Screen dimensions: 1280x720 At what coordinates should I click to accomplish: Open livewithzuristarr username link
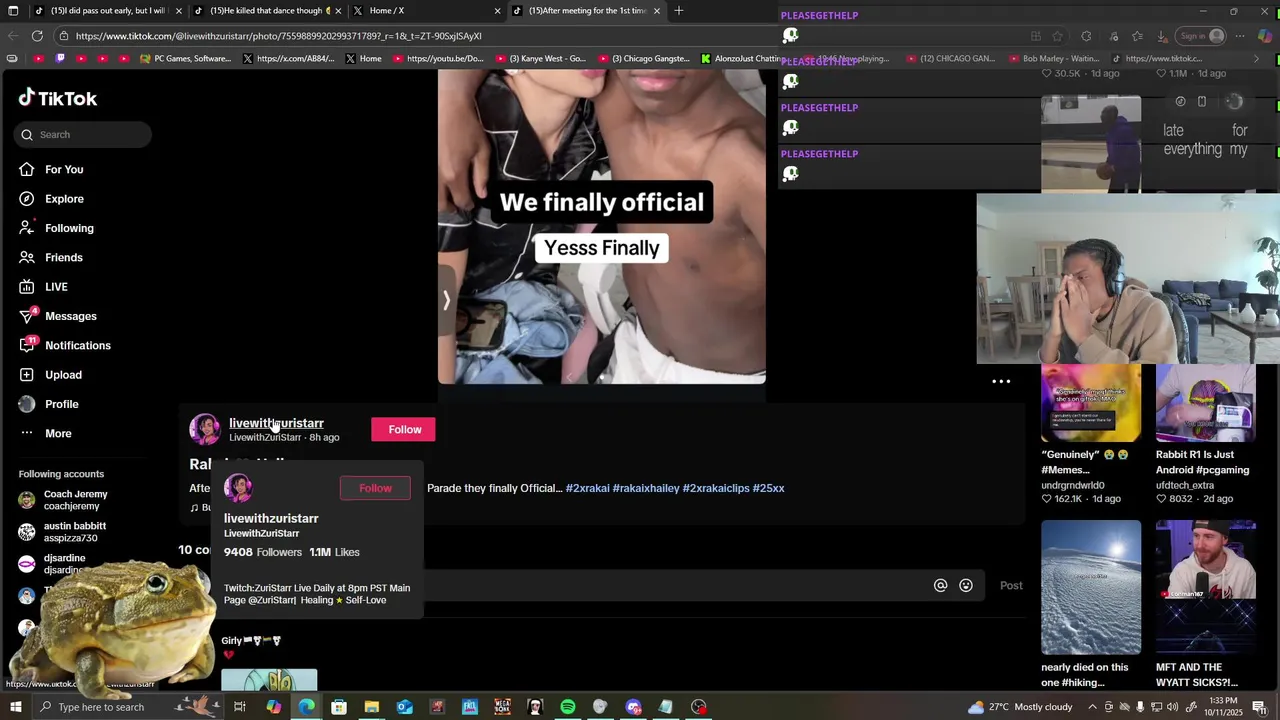point(276,423)
